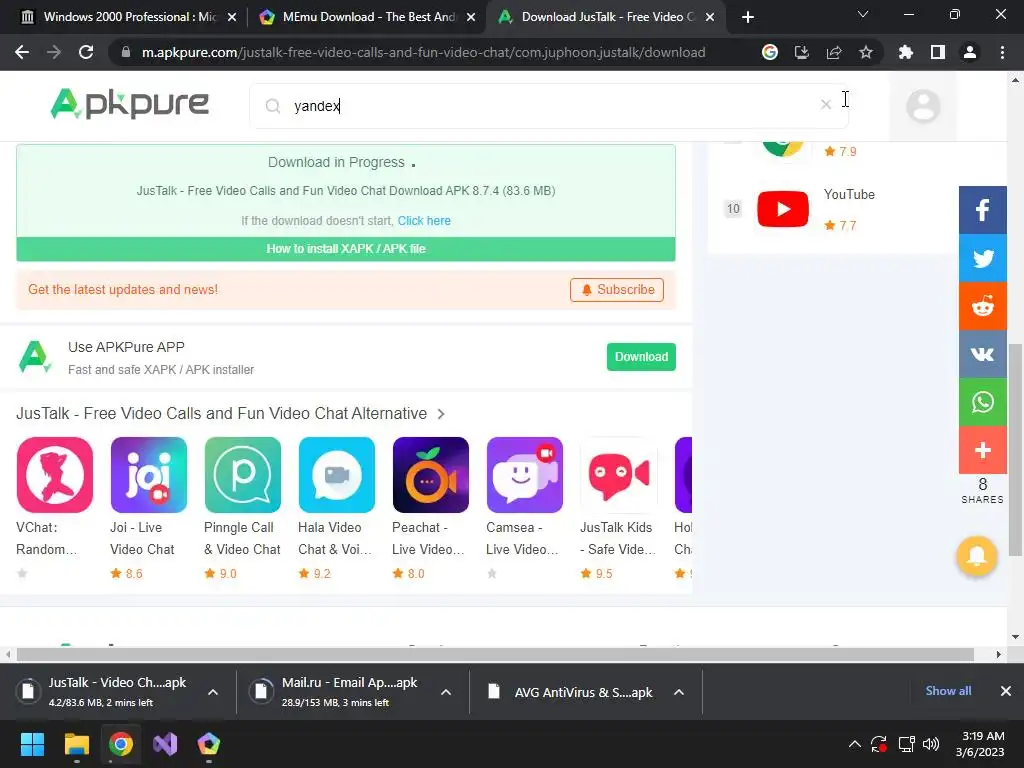The height and width of the screenshot is (768, 1024).
Task: Reload the current page
Action: click(86, 52)
